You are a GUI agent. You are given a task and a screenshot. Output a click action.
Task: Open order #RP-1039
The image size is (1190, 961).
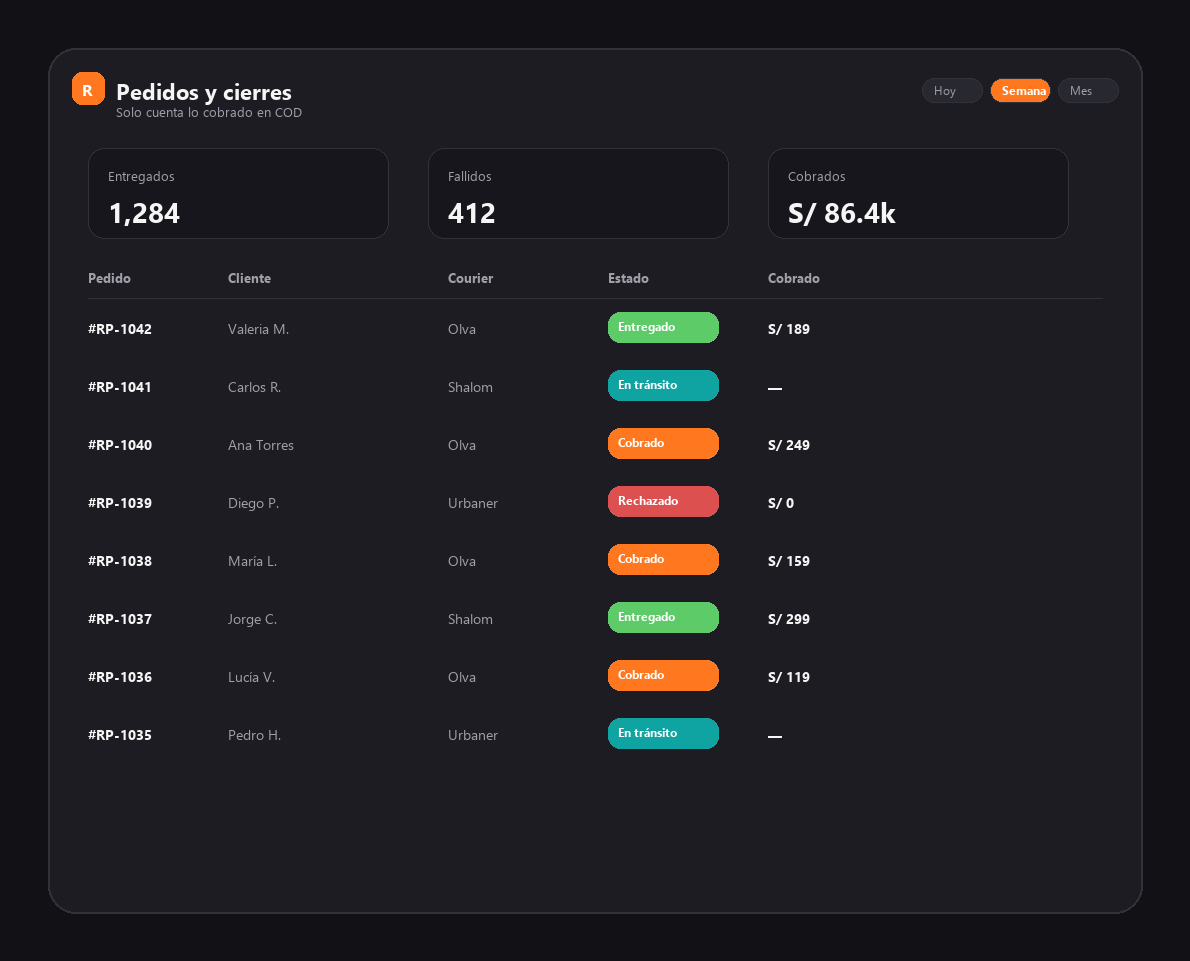point(120,503)
